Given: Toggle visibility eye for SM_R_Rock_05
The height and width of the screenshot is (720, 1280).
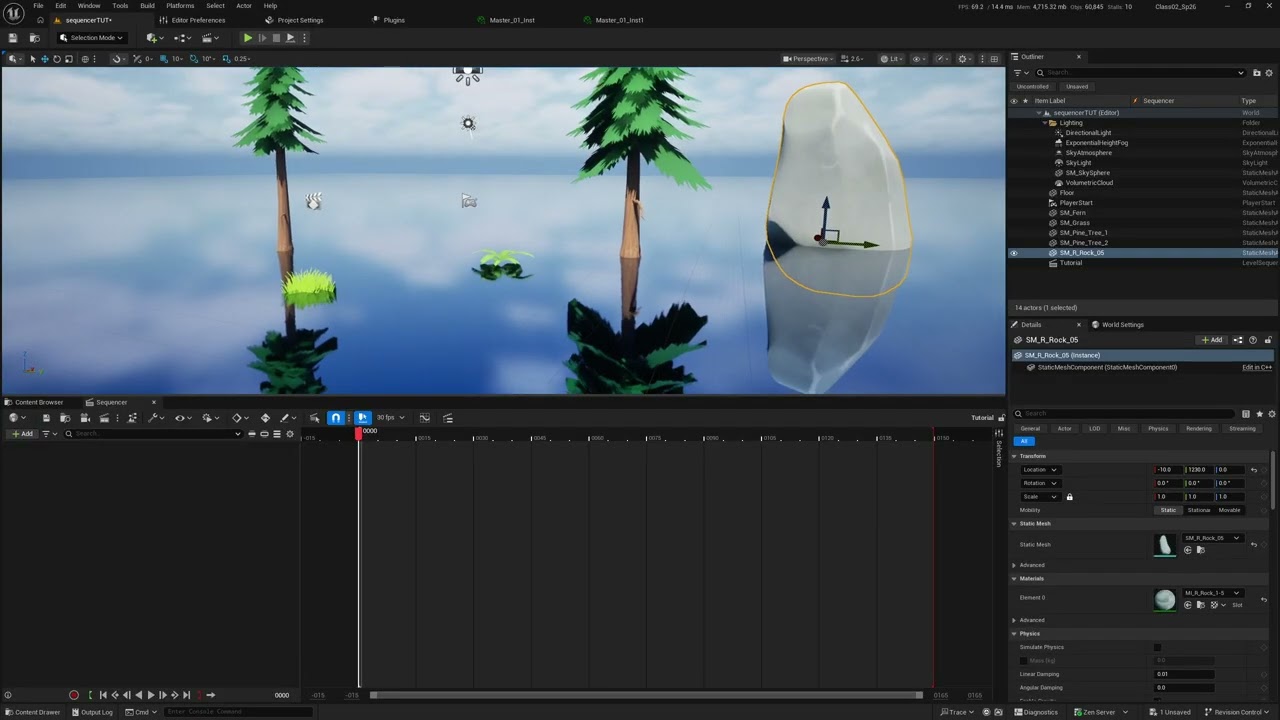Looking at the screenshot, I should click(x=1013, y=253).
